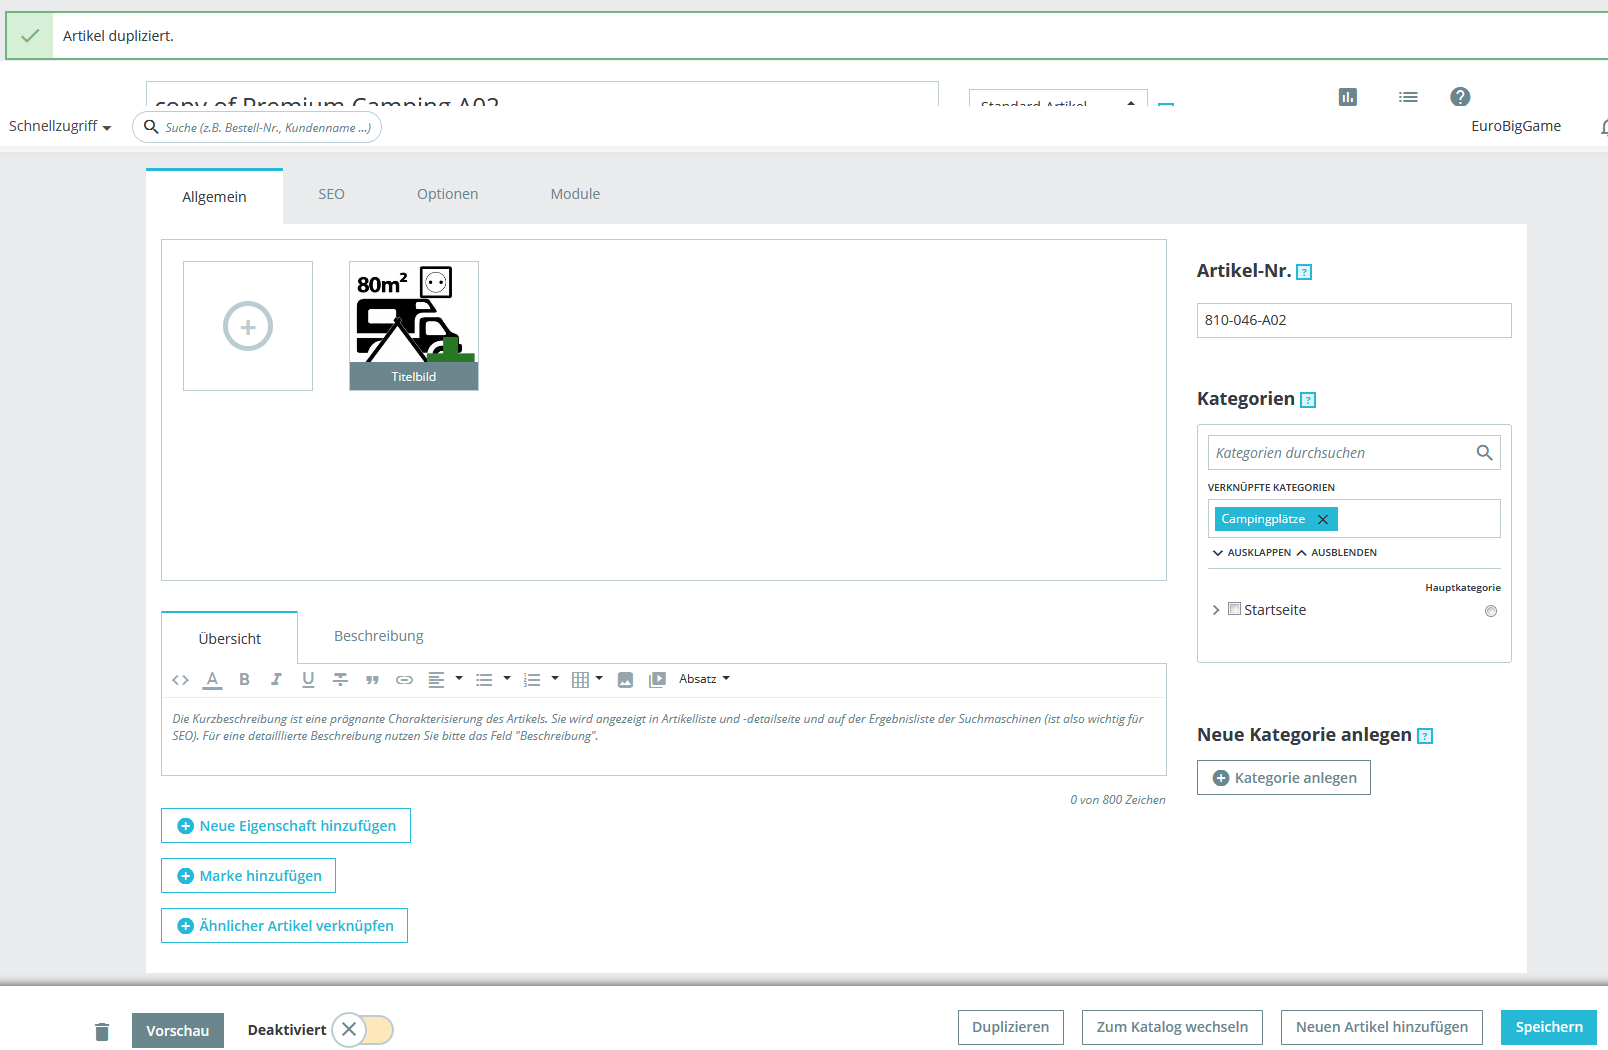The width and height of the screenshot is (1608, 1050).
Task: Expand the Startseite category tree node
Action: (1216, 610)
